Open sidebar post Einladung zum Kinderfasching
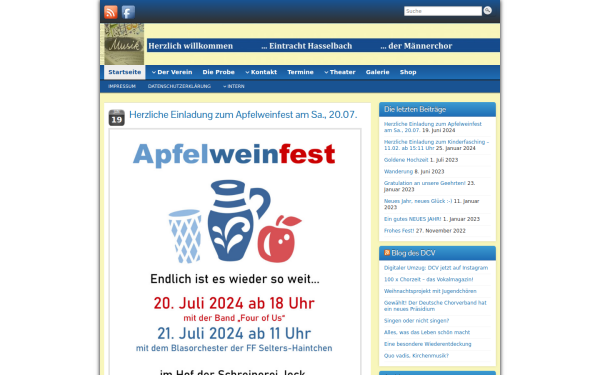Image resolution: width=600 pixels, height=375 pixels. click(x=436, y=145)
